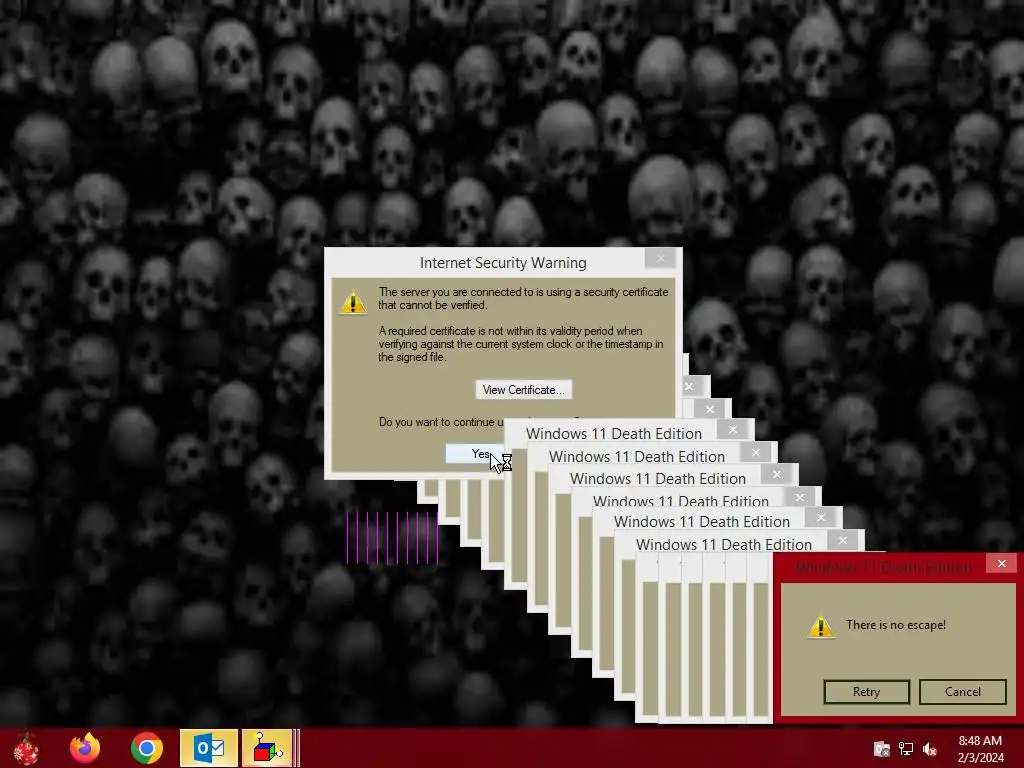Open the Outlook tray icon with X badge

tap(882, 749)
